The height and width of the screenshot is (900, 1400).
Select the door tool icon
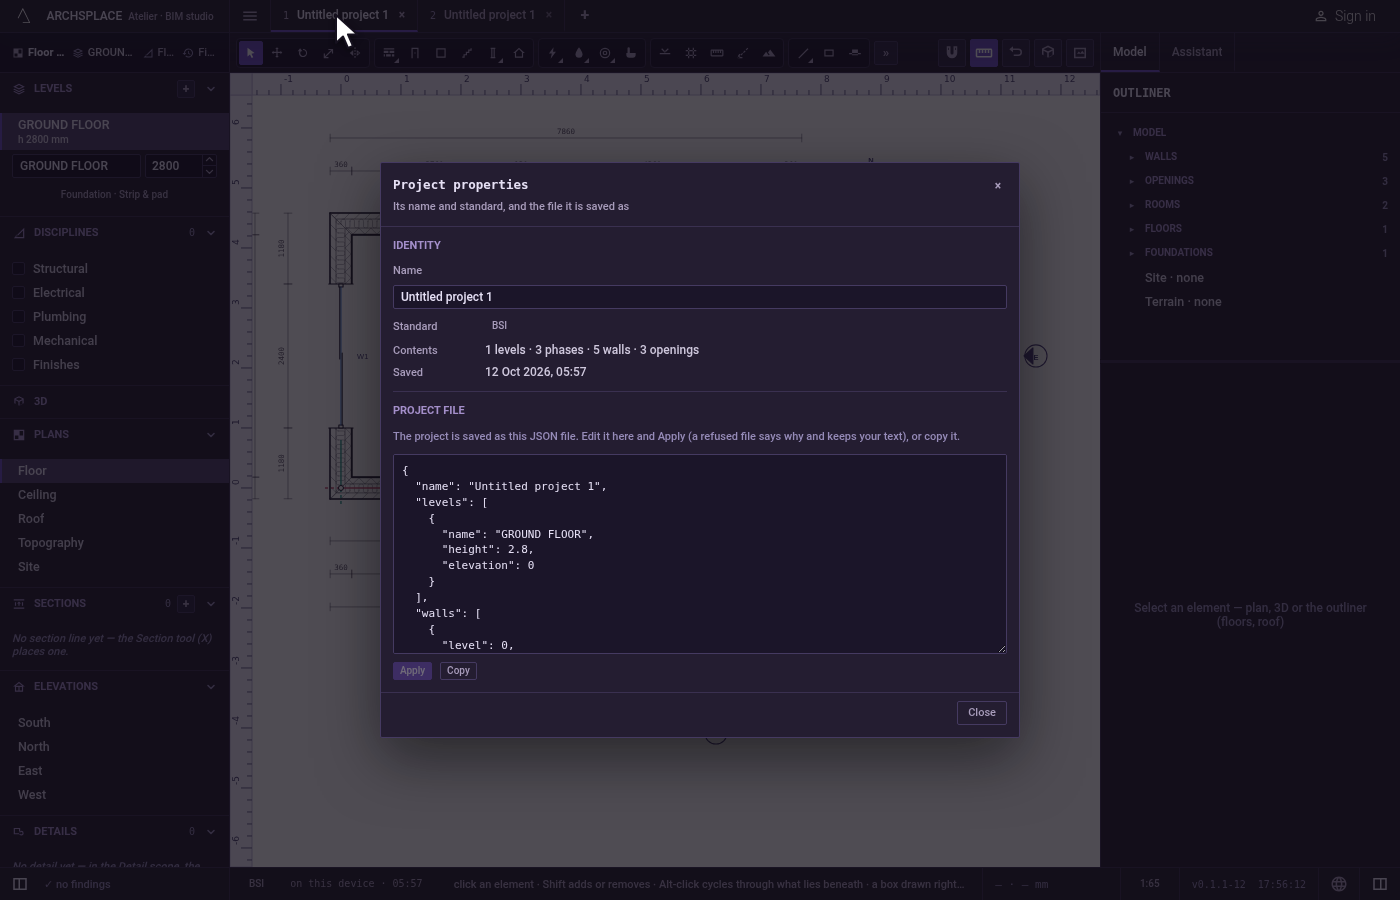click(x=415, y=53)
